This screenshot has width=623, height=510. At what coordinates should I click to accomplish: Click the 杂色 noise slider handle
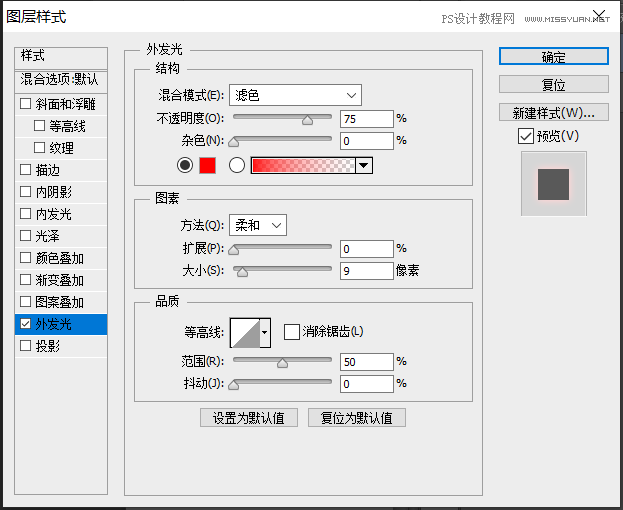click(234, 142)
